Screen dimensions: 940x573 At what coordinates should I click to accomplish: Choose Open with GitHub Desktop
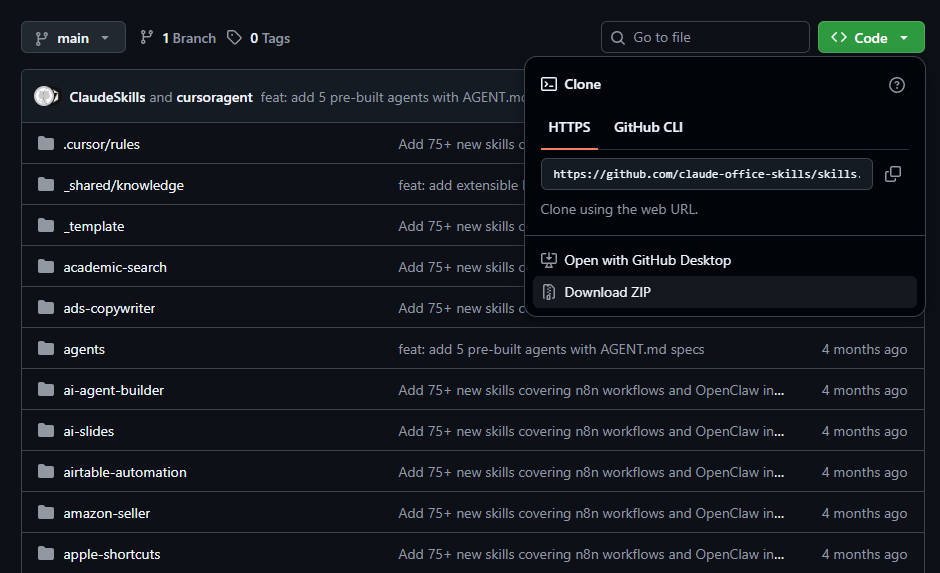tap(725, 260)
